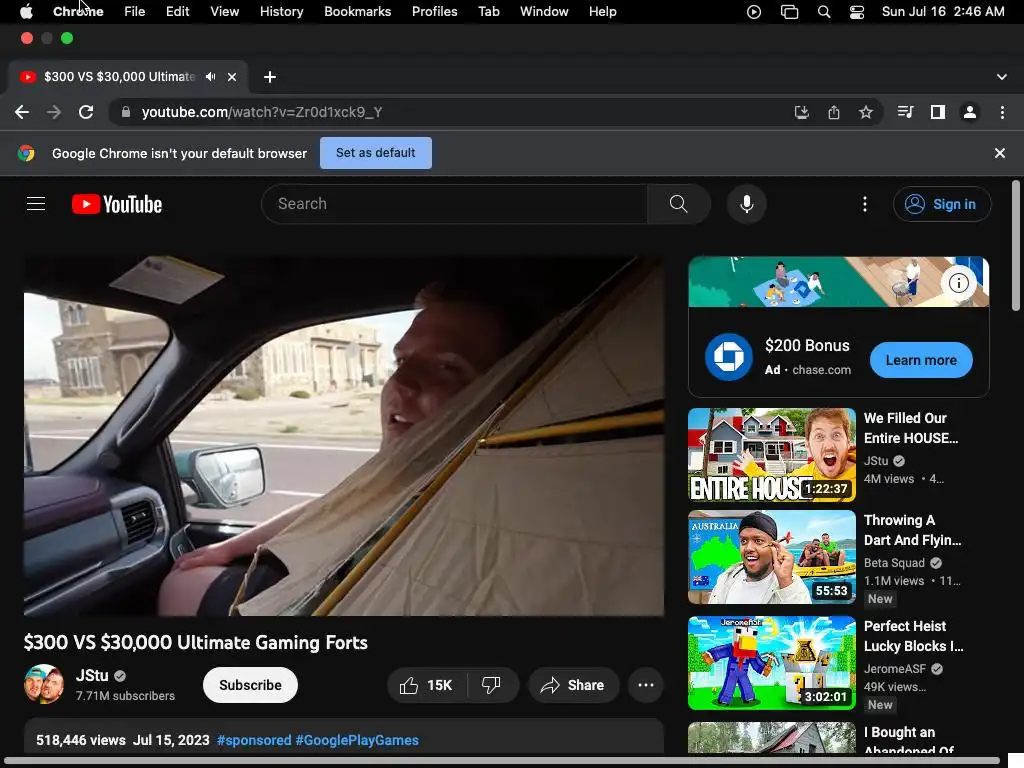
Task: Dismiss default browser notification bar
Action: tap(999, 153)
